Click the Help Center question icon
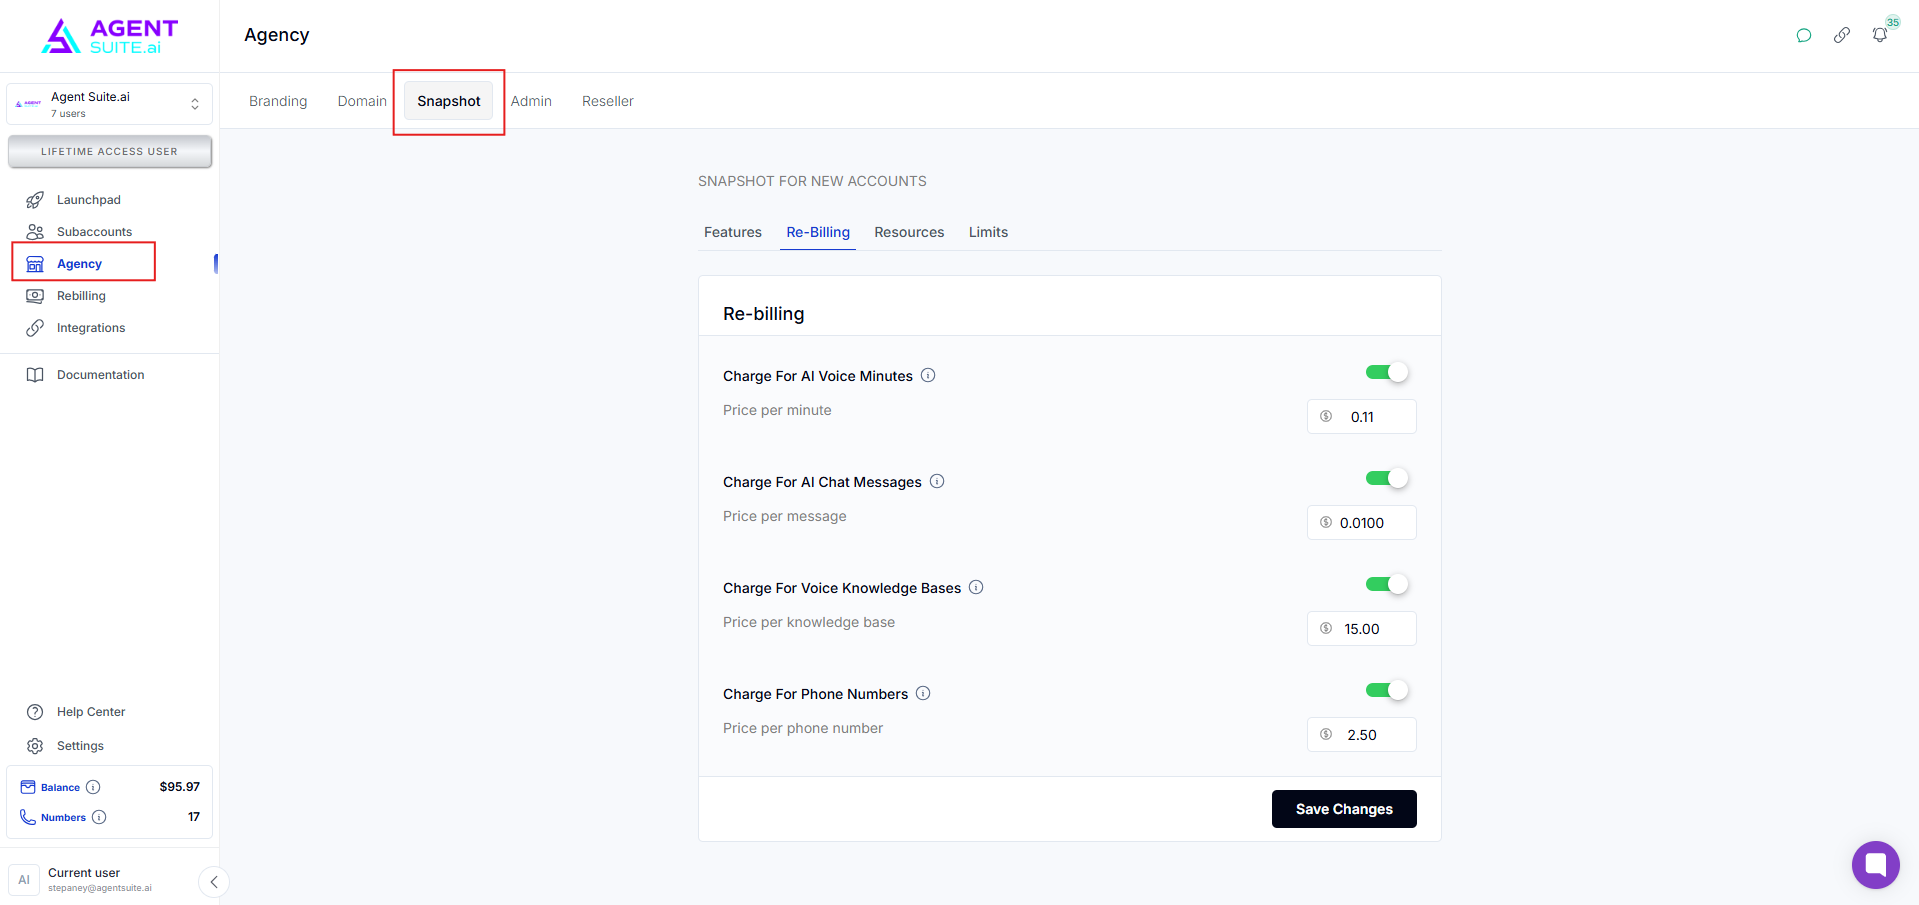1919x905 pixels. point(35,712)
